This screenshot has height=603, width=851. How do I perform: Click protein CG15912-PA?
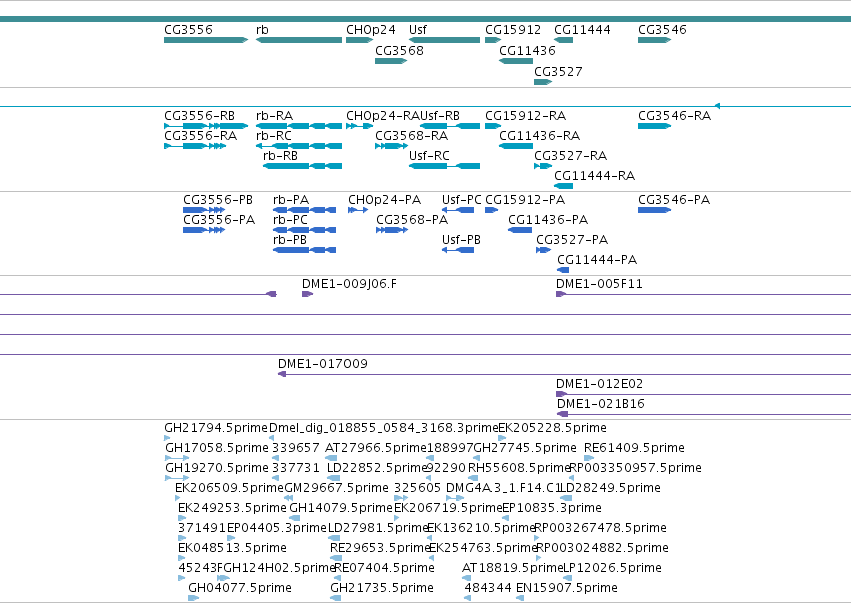point(492,211)
